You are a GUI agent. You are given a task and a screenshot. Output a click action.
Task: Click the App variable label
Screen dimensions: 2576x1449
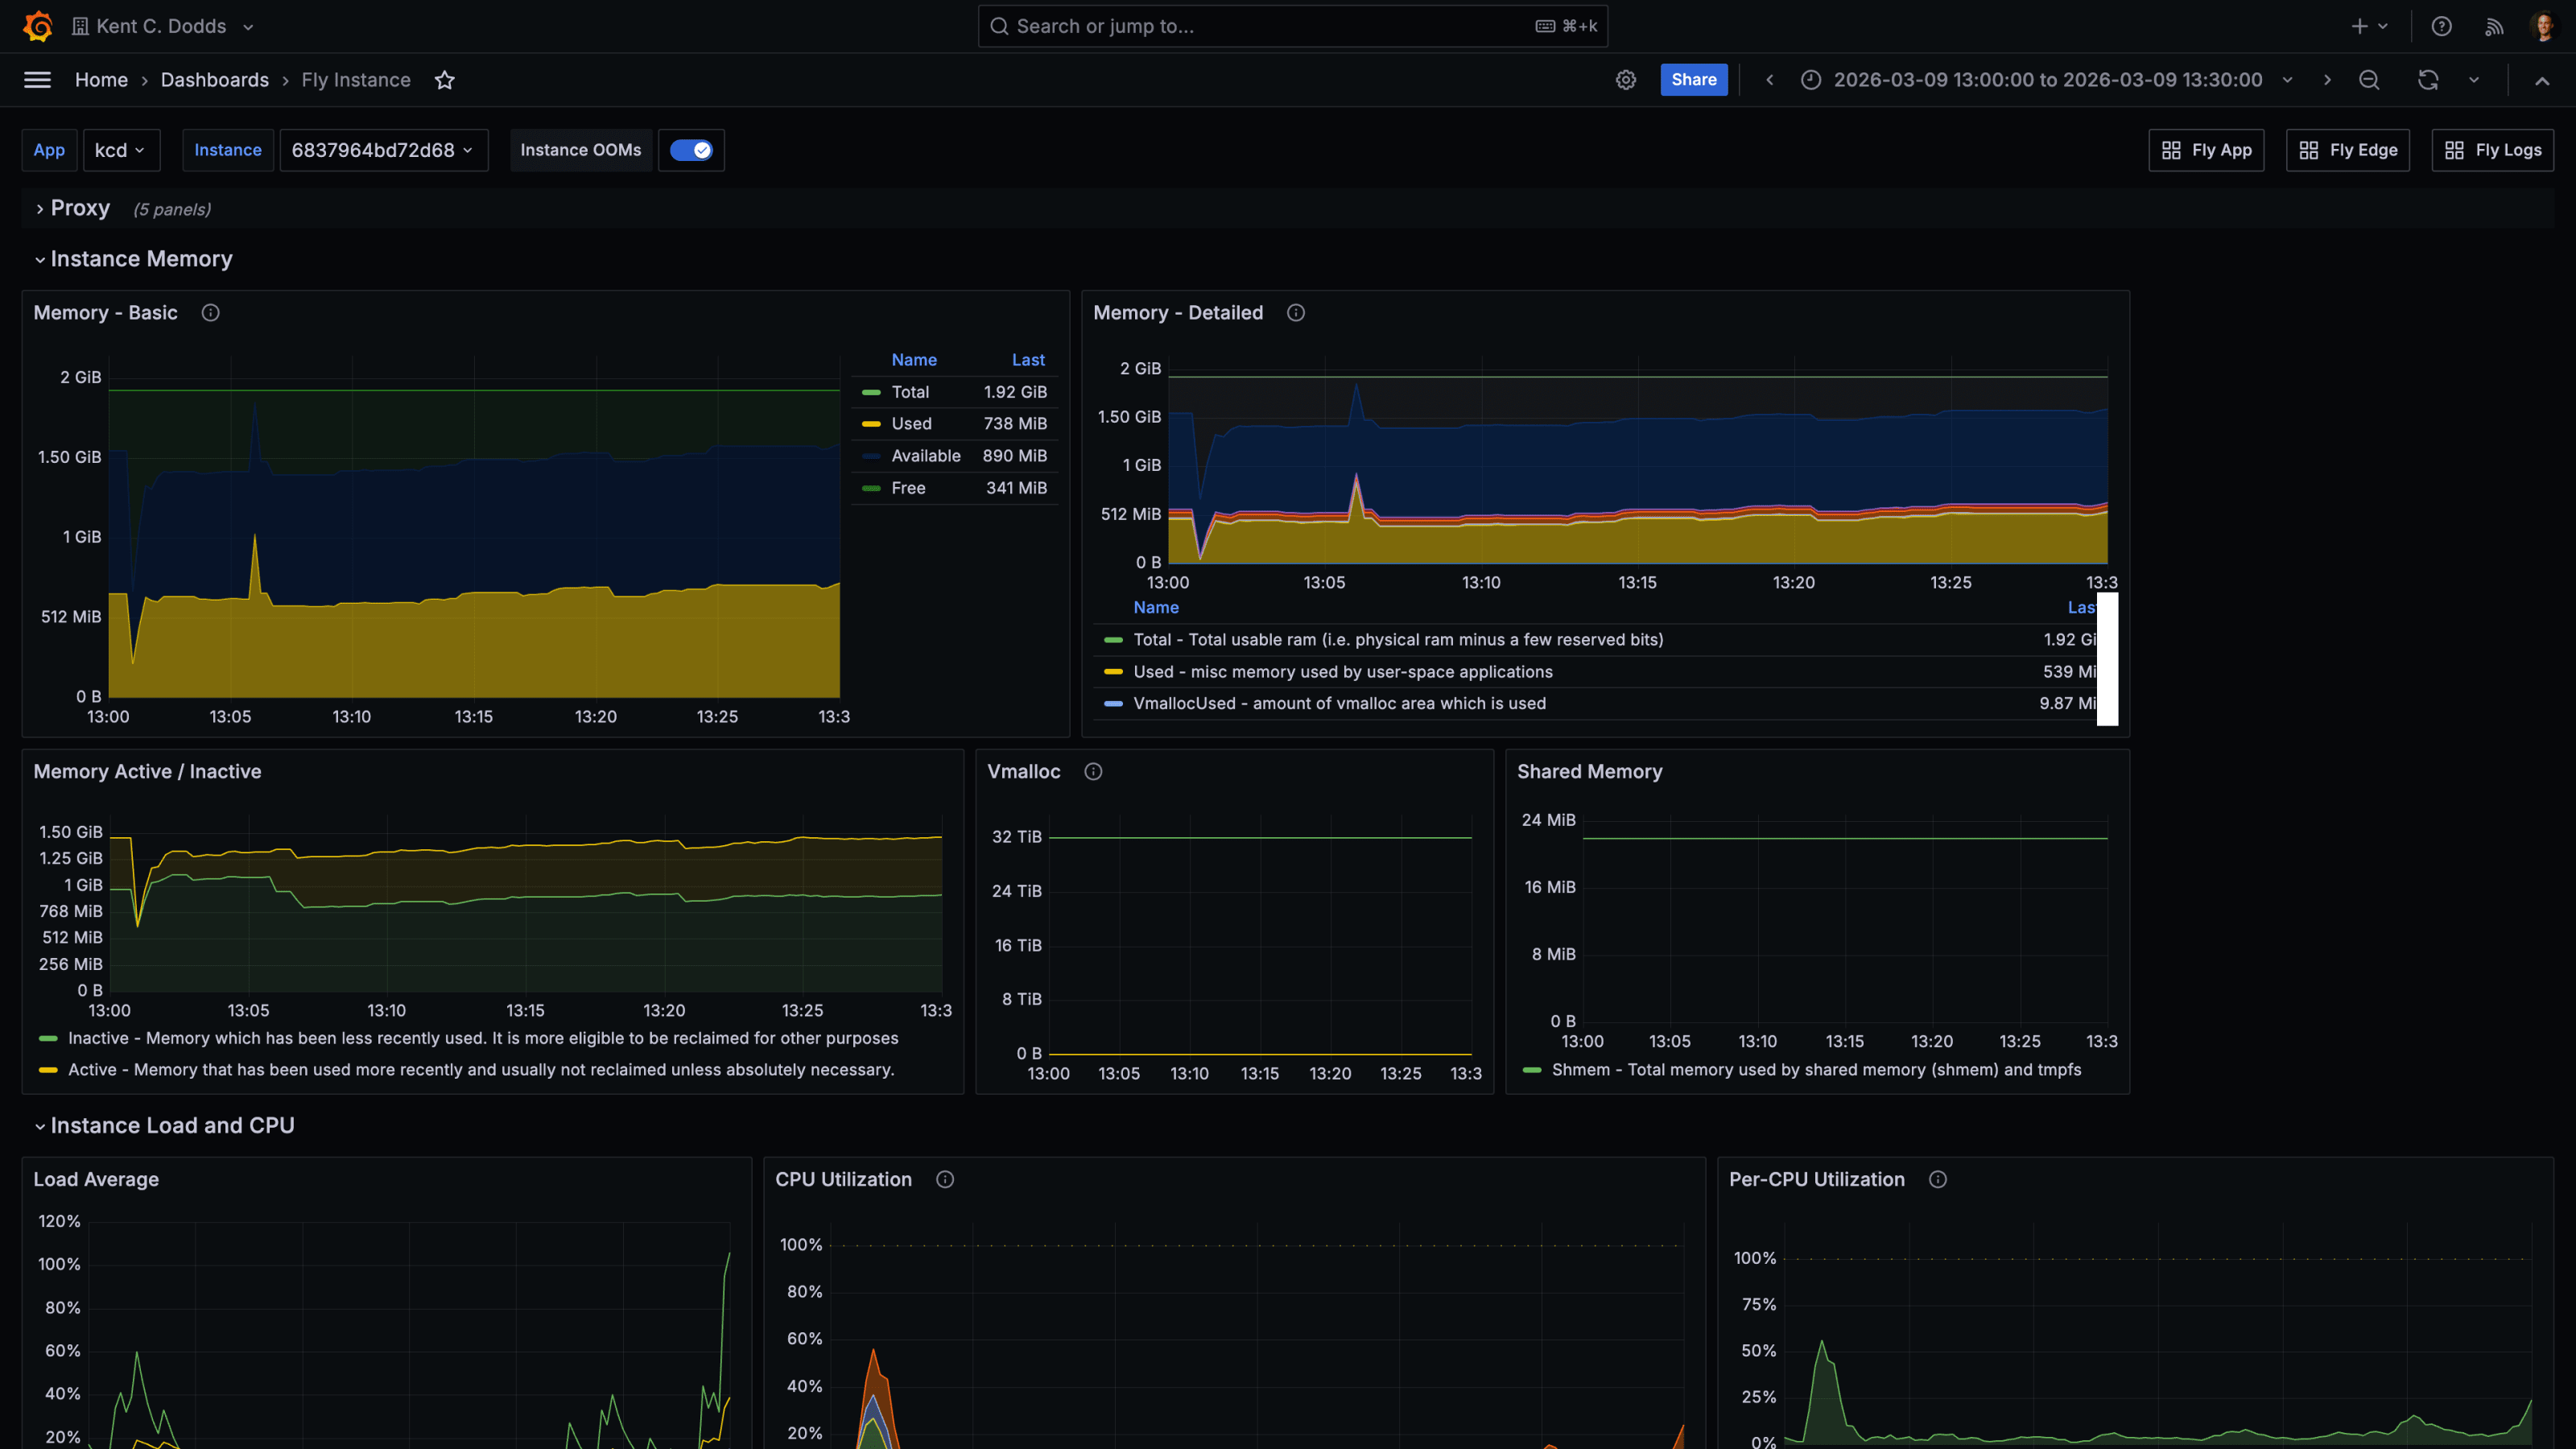click(x=49, y=150)
